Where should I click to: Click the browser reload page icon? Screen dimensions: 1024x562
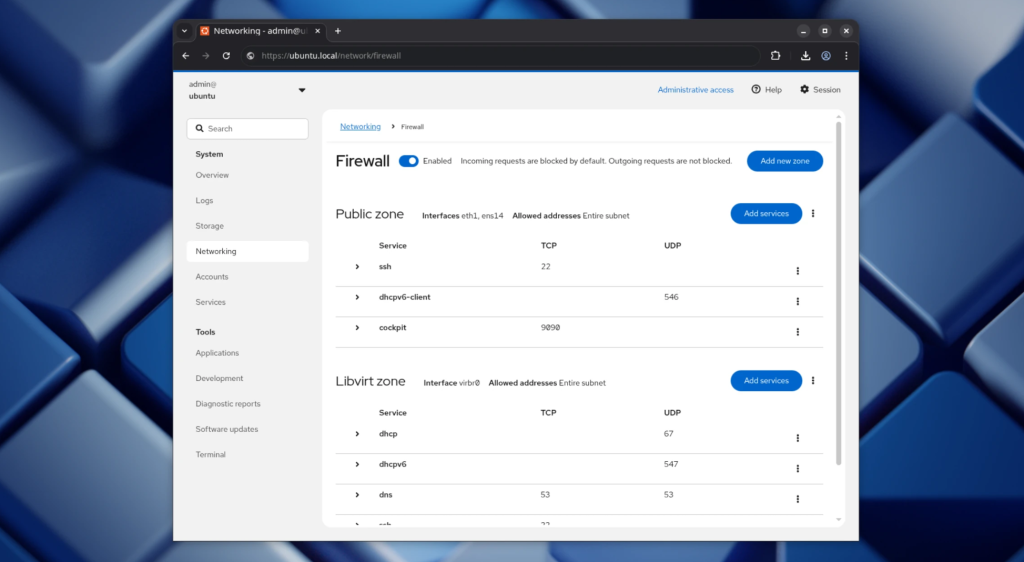tap(226, 56)
